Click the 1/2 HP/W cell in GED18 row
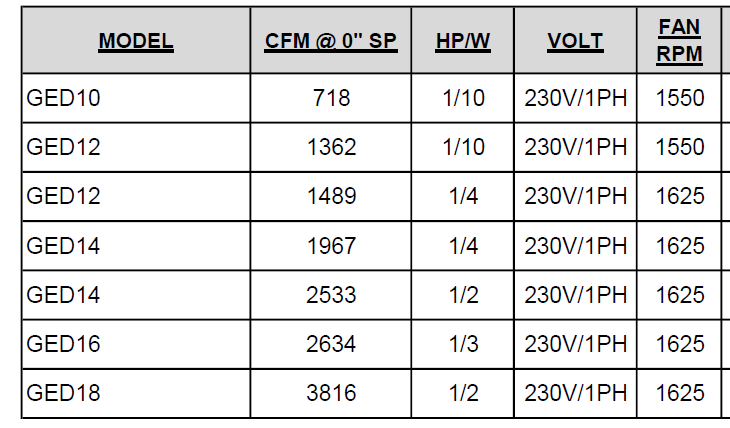 pos(462,393)
